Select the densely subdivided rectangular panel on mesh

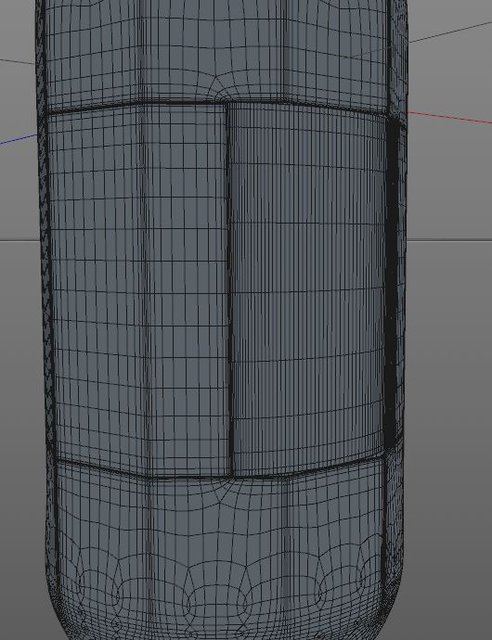307,289
